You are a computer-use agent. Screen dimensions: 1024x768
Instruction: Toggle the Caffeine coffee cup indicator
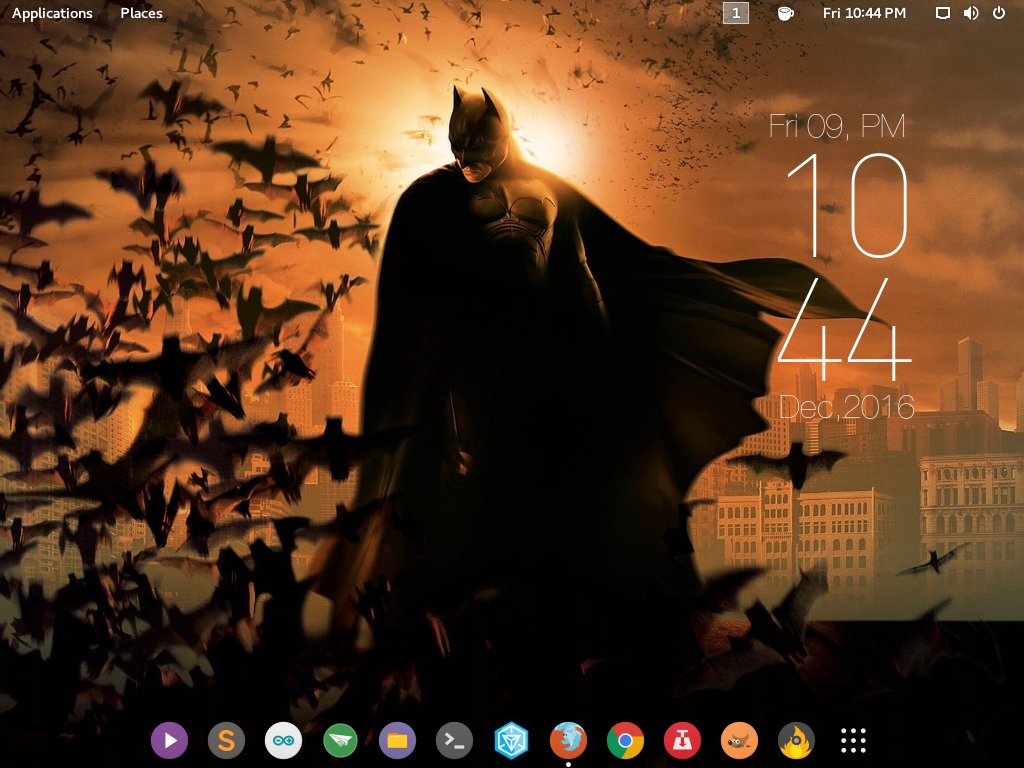pyautogui.click(x=786, y=13)
